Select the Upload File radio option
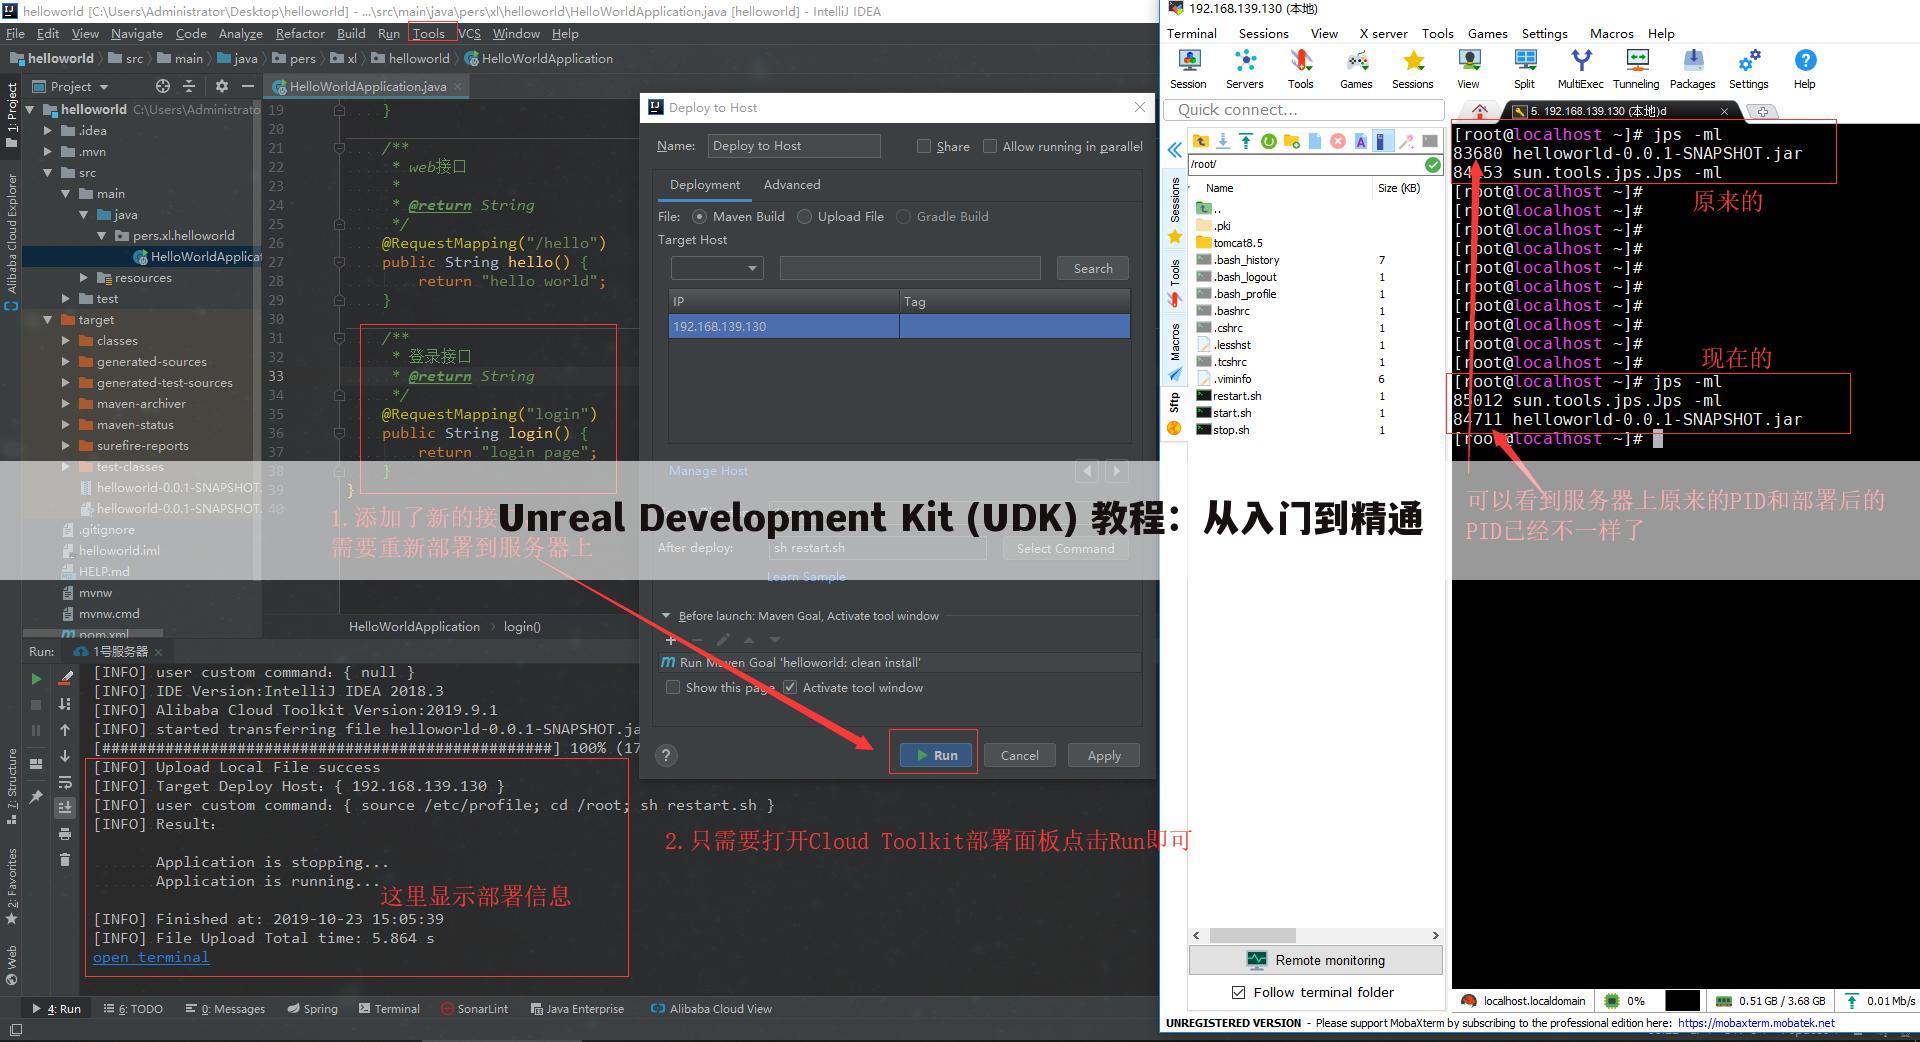 point(804,216)
